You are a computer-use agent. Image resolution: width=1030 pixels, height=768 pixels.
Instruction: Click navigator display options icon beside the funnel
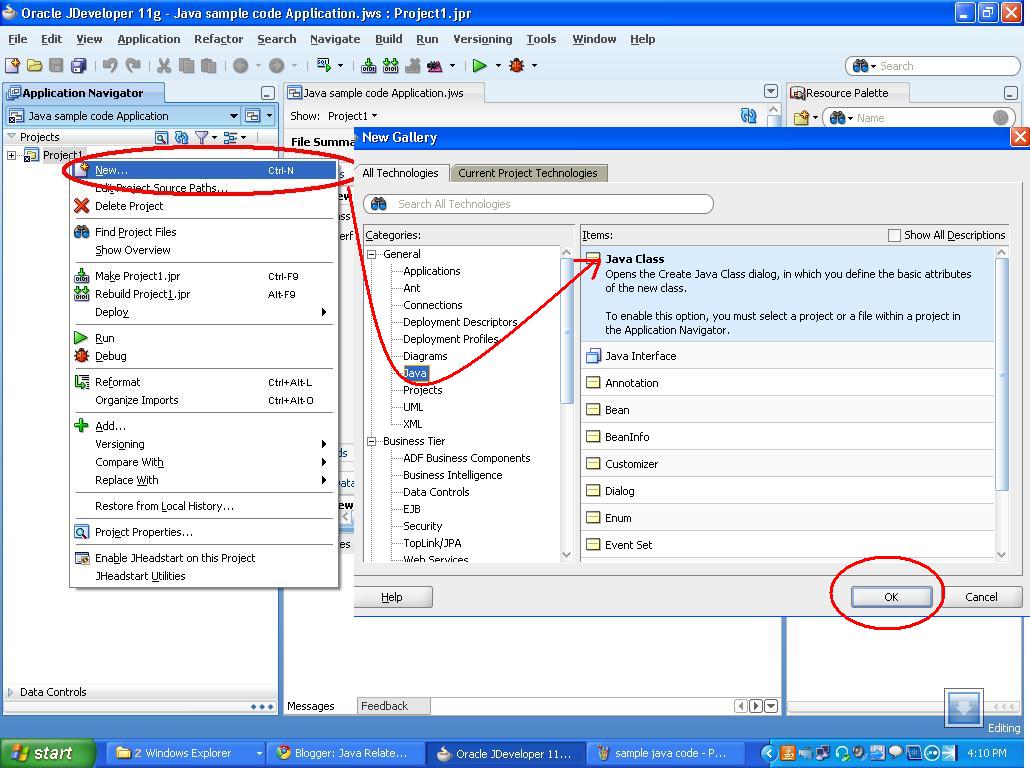click(x=230, y=137)
